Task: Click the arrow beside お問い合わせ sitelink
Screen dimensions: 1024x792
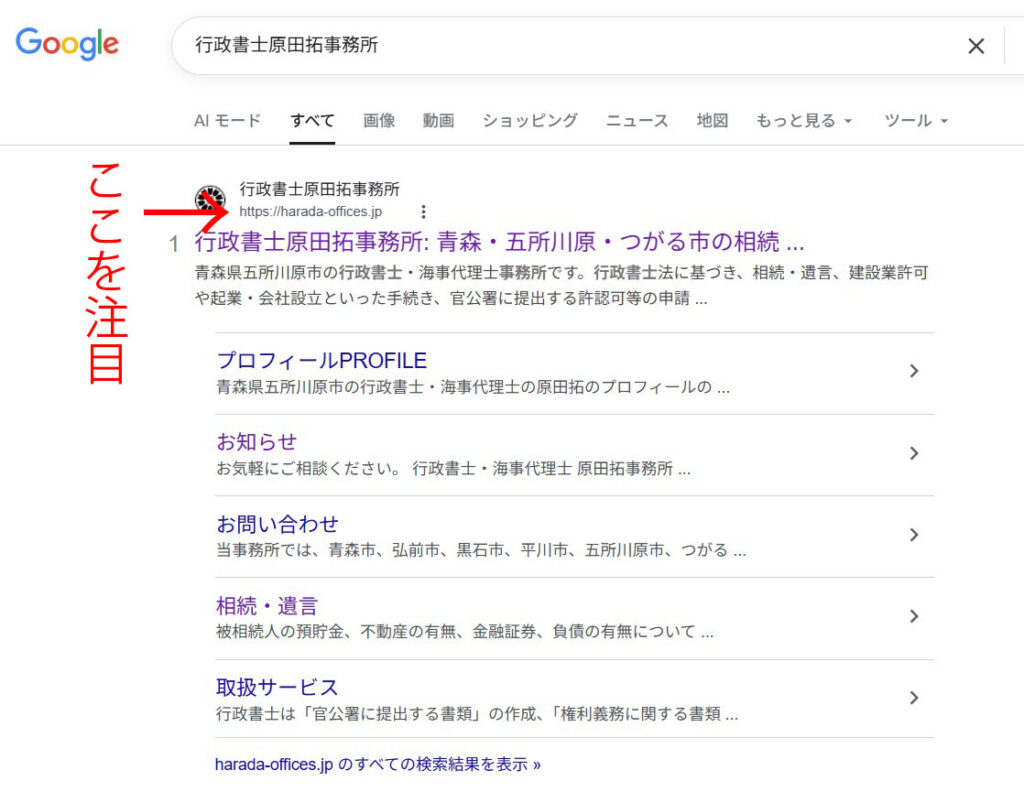Action: (x=914, y=535)
